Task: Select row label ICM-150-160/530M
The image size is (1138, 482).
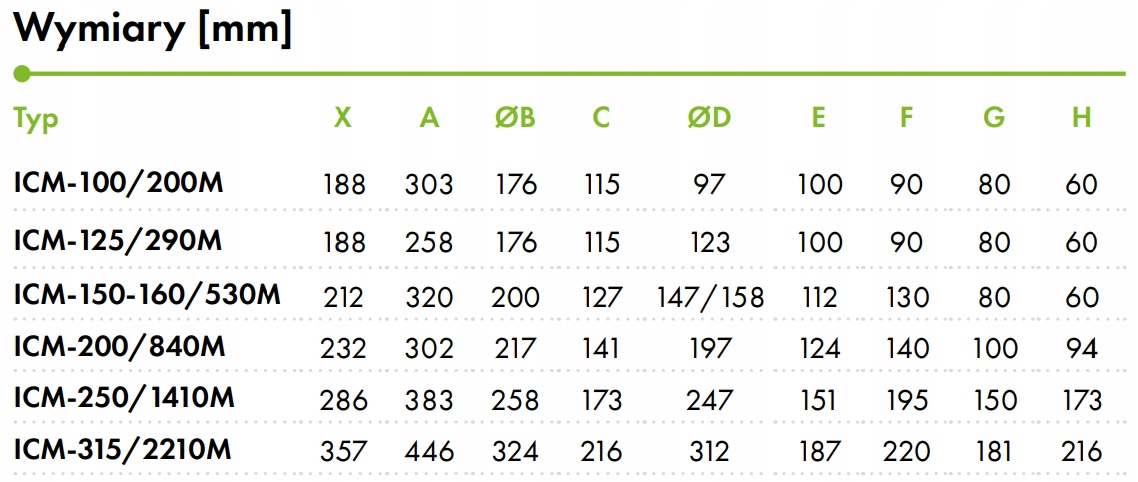Action: pyautogui.click(x=147, y=295)
